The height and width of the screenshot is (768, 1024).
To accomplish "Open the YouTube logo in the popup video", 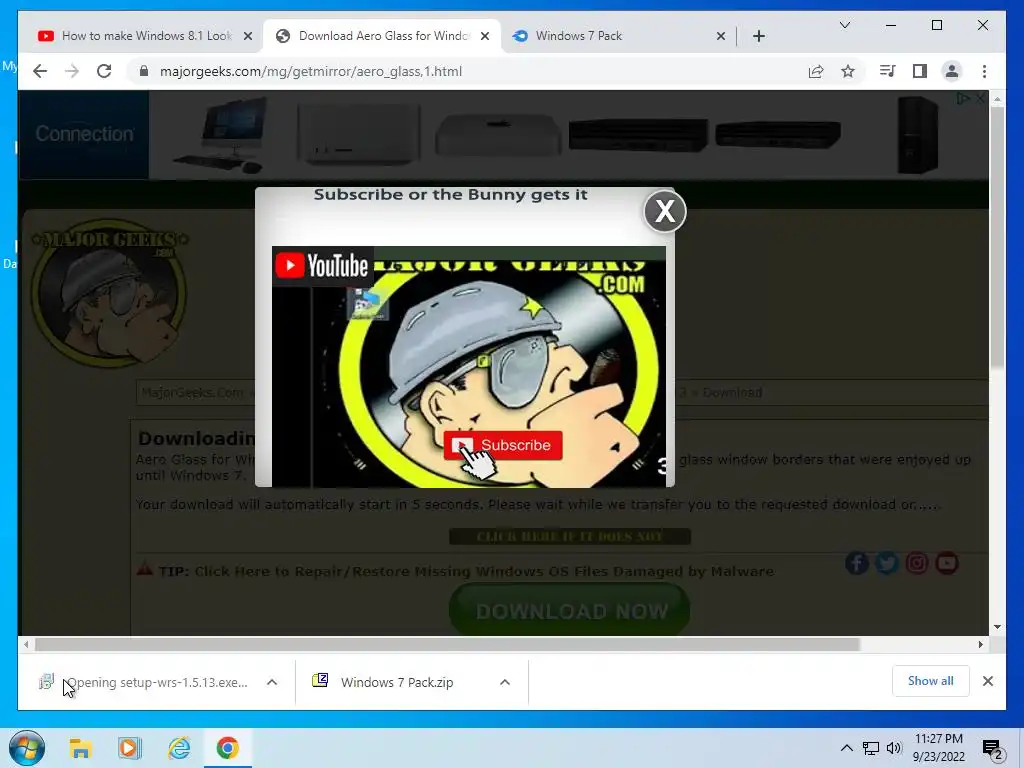I will click(322, 266).
